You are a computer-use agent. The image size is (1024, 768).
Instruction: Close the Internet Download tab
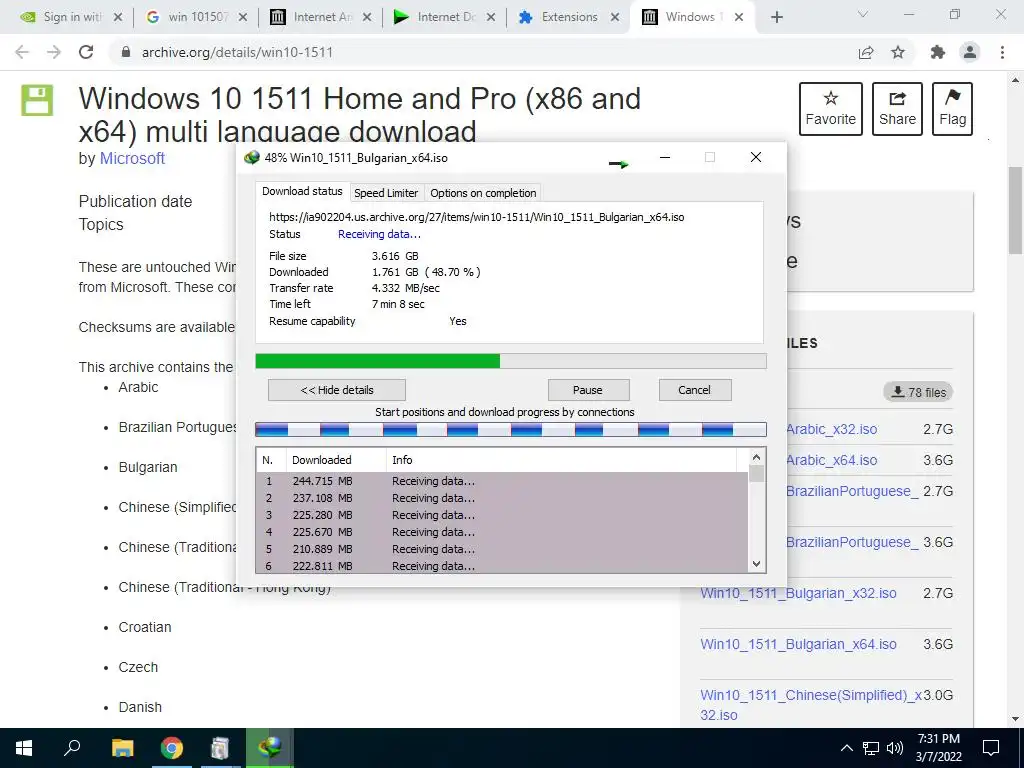point(490,18)
